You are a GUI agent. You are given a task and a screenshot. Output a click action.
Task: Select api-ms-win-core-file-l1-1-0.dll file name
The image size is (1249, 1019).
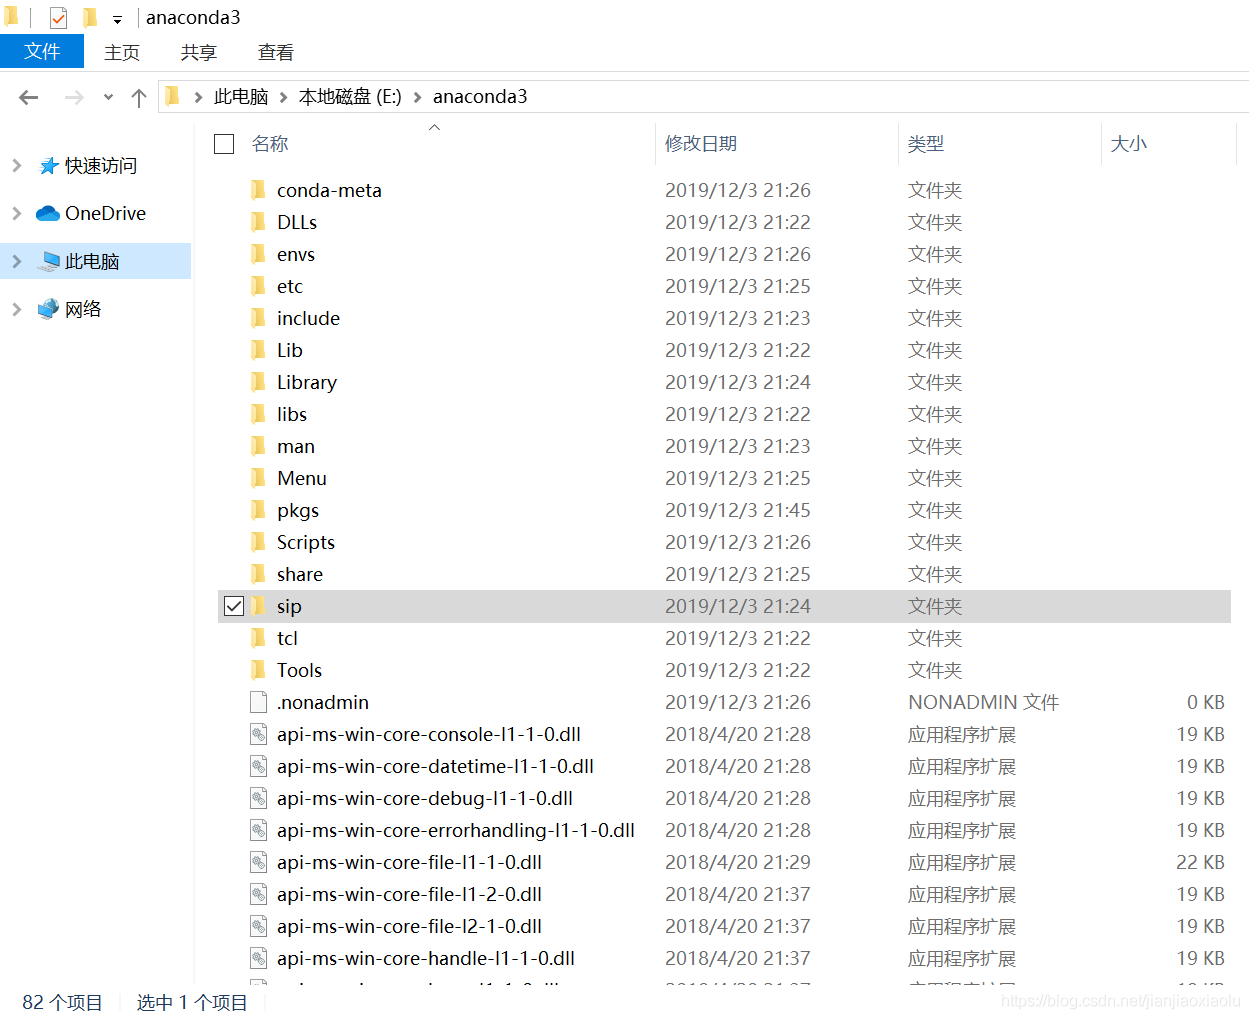[409, 862]
